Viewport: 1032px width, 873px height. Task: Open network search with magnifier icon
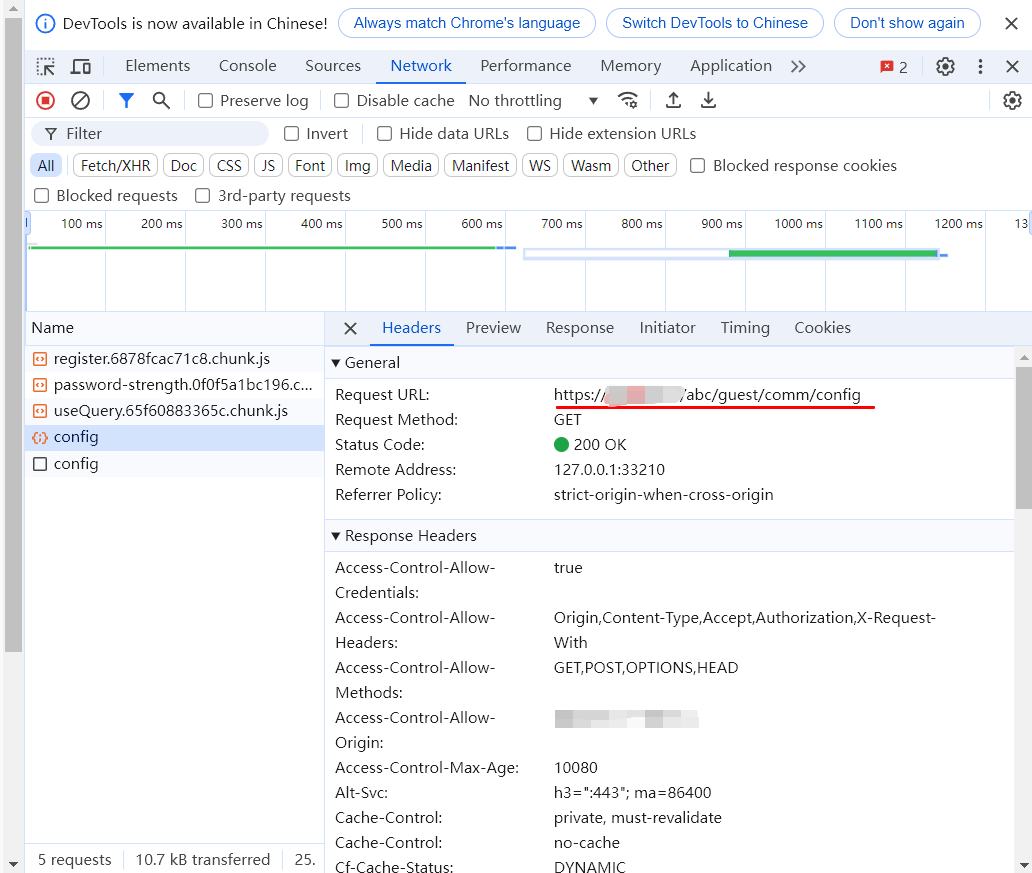point(160,100)
